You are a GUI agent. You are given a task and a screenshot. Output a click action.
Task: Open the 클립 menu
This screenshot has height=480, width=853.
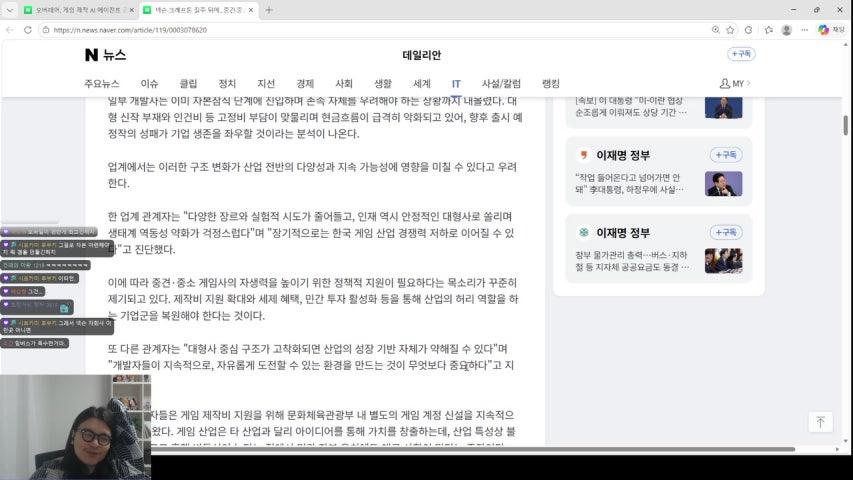(x=188, y=83)
